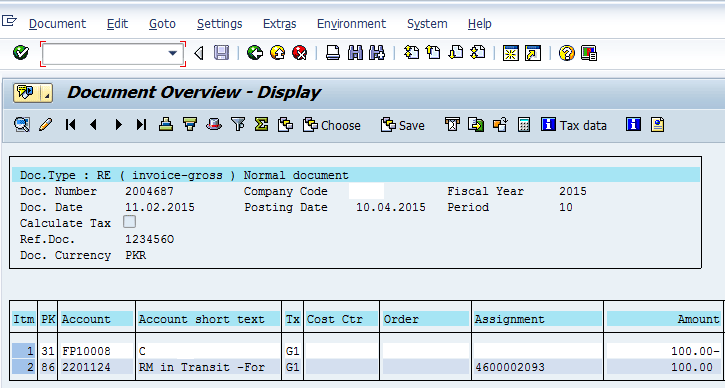Toggle the Calculate Tax checkbox
The height and width of the screenshot is (388, 725).
tap(129, 222)
